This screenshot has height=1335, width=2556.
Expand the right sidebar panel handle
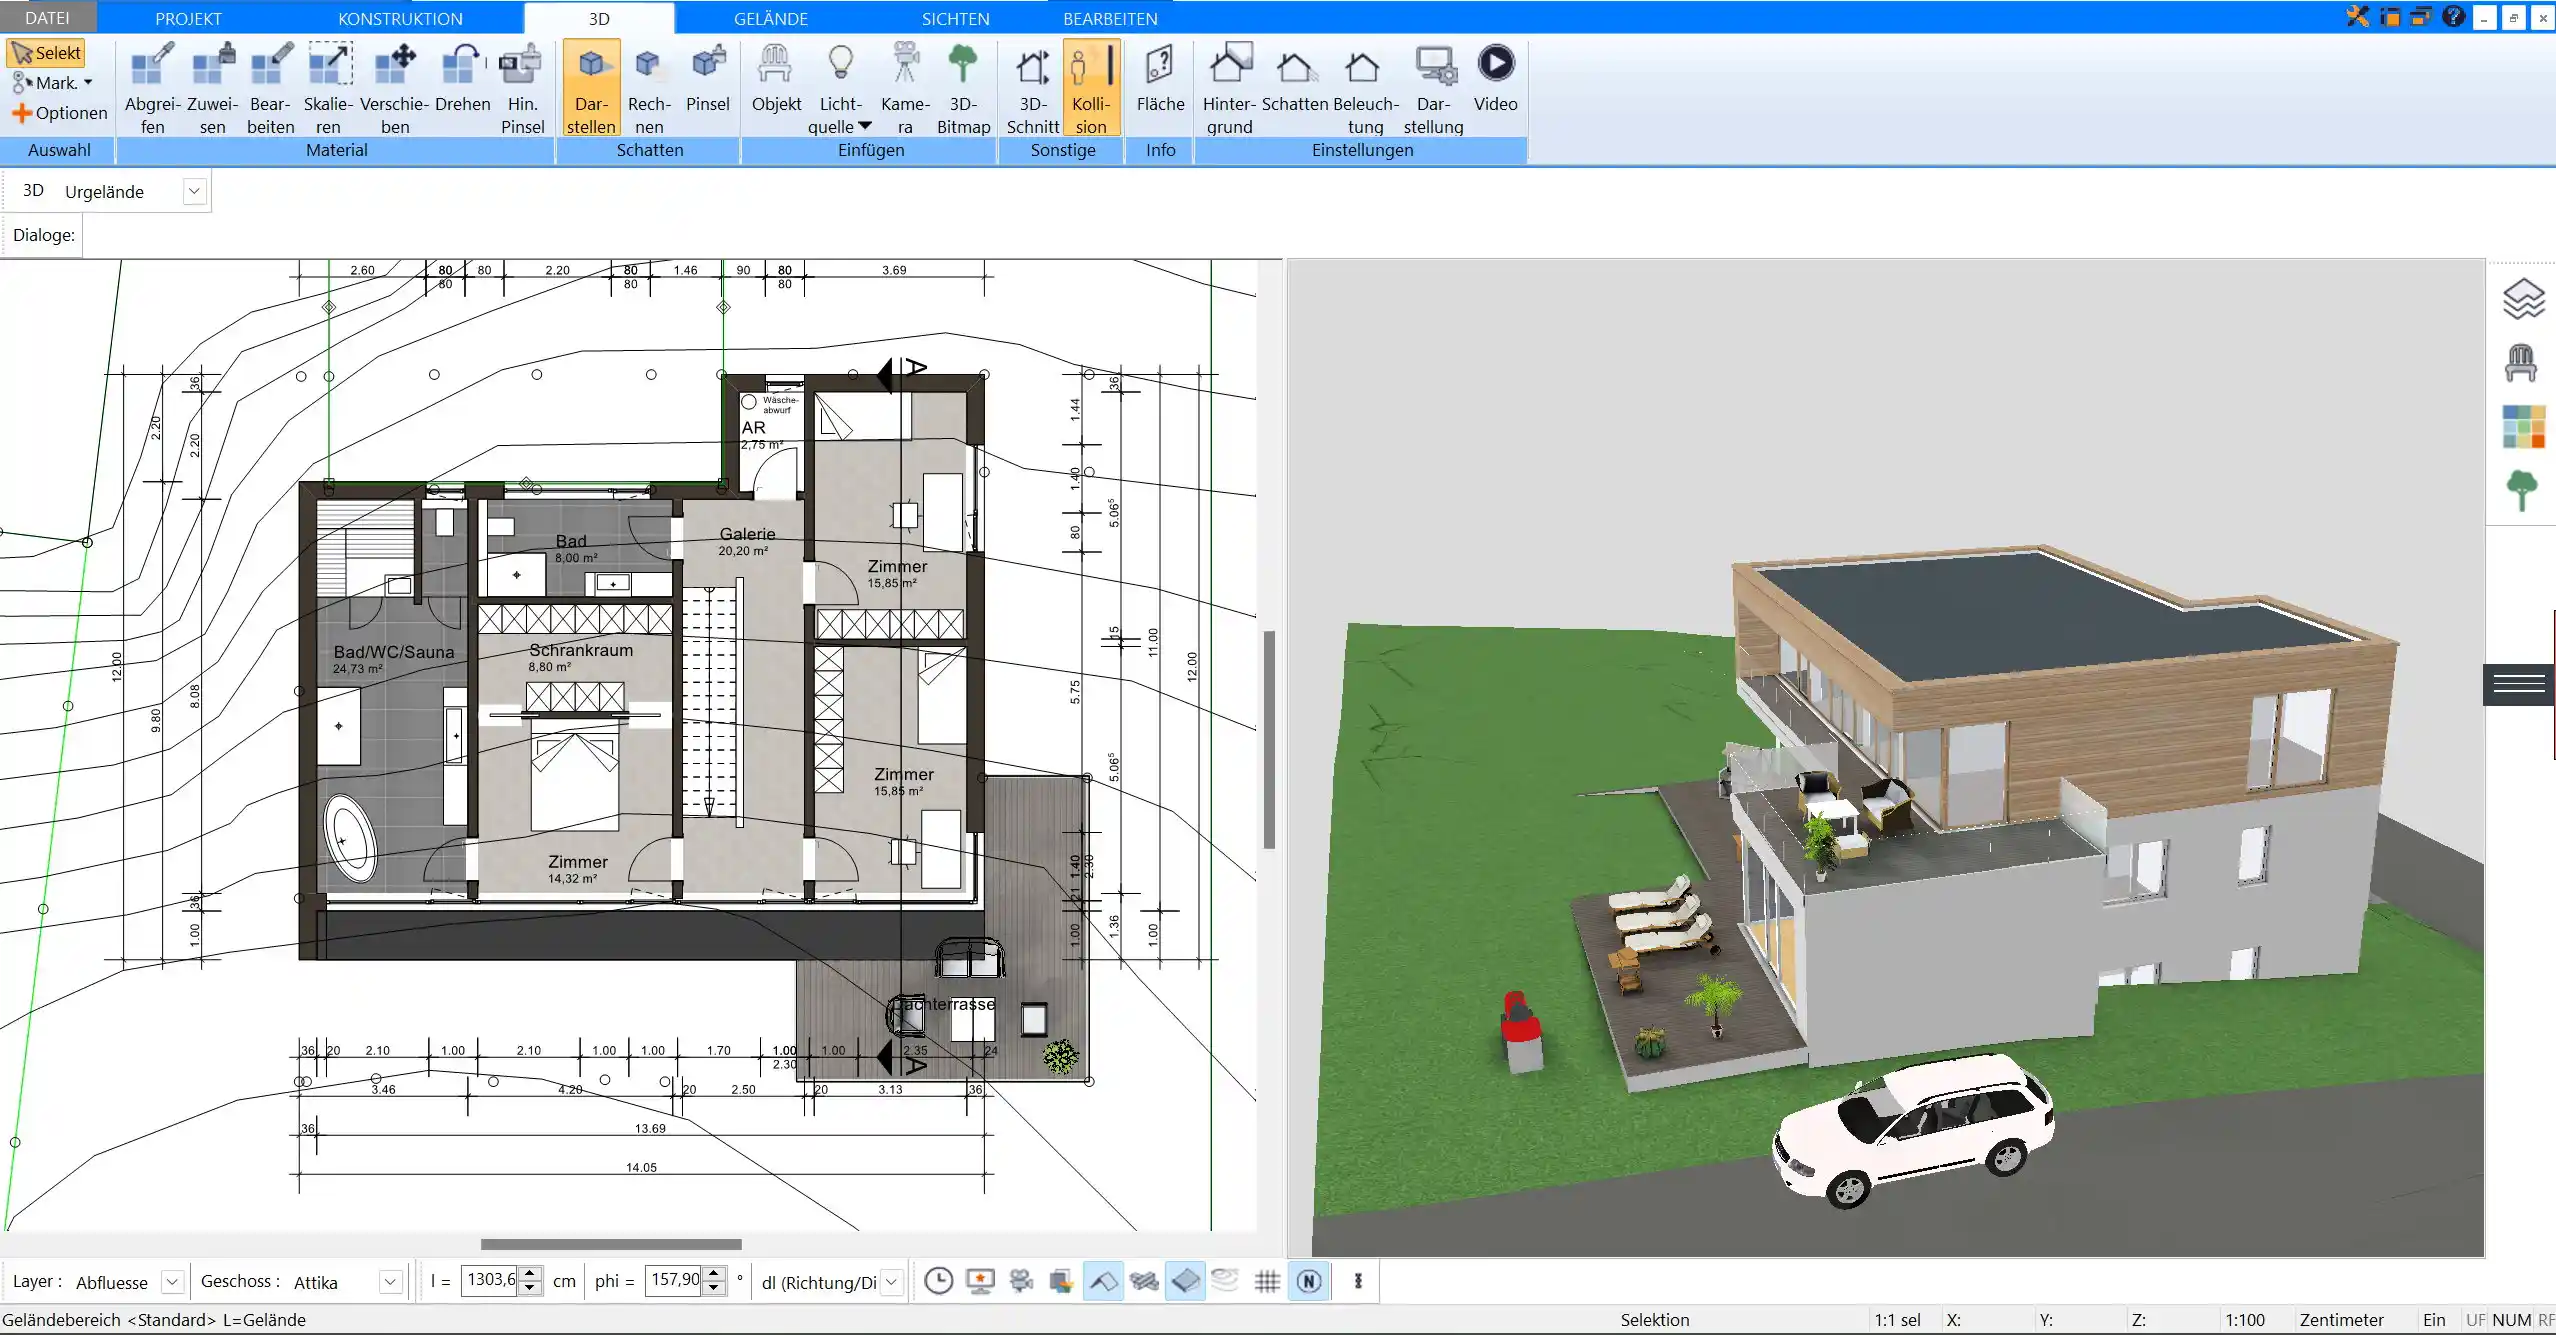2519,684
